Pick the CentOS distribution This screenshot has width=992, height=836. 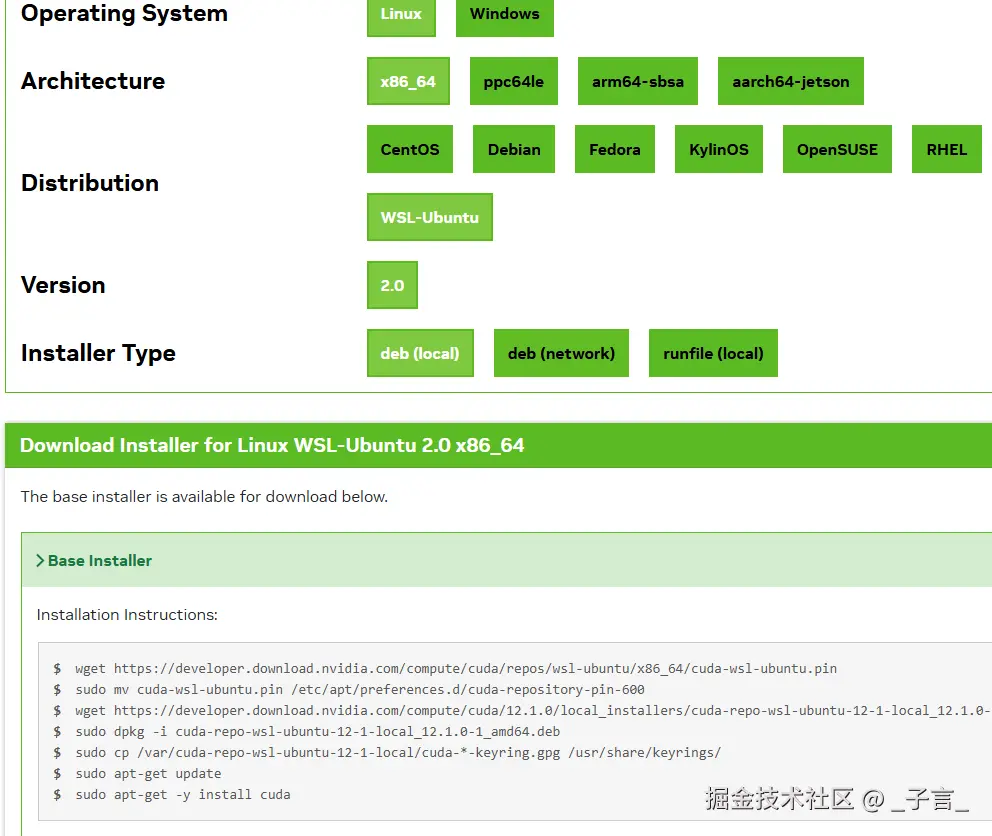410,149
